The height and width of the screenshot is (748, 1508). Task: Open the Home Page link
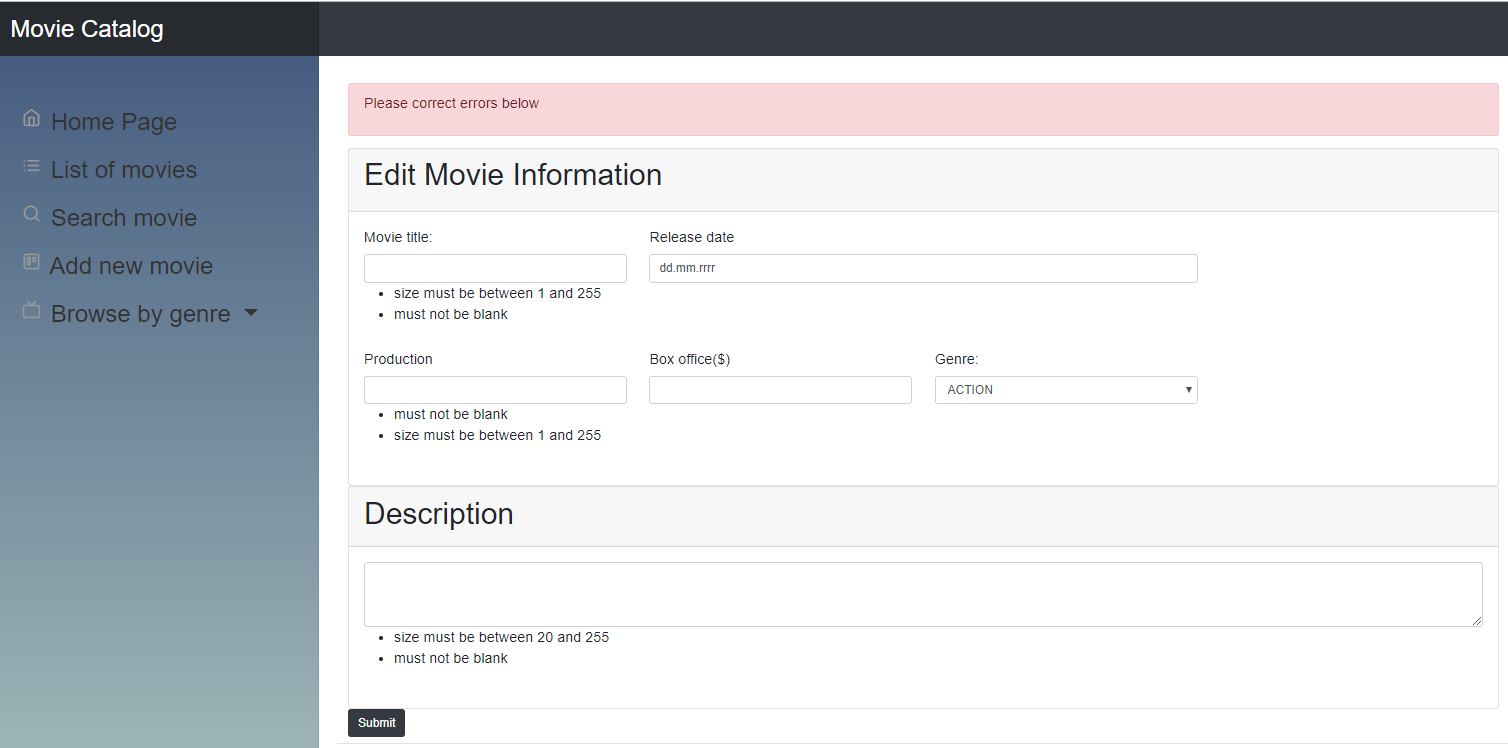tap(114, 122)
